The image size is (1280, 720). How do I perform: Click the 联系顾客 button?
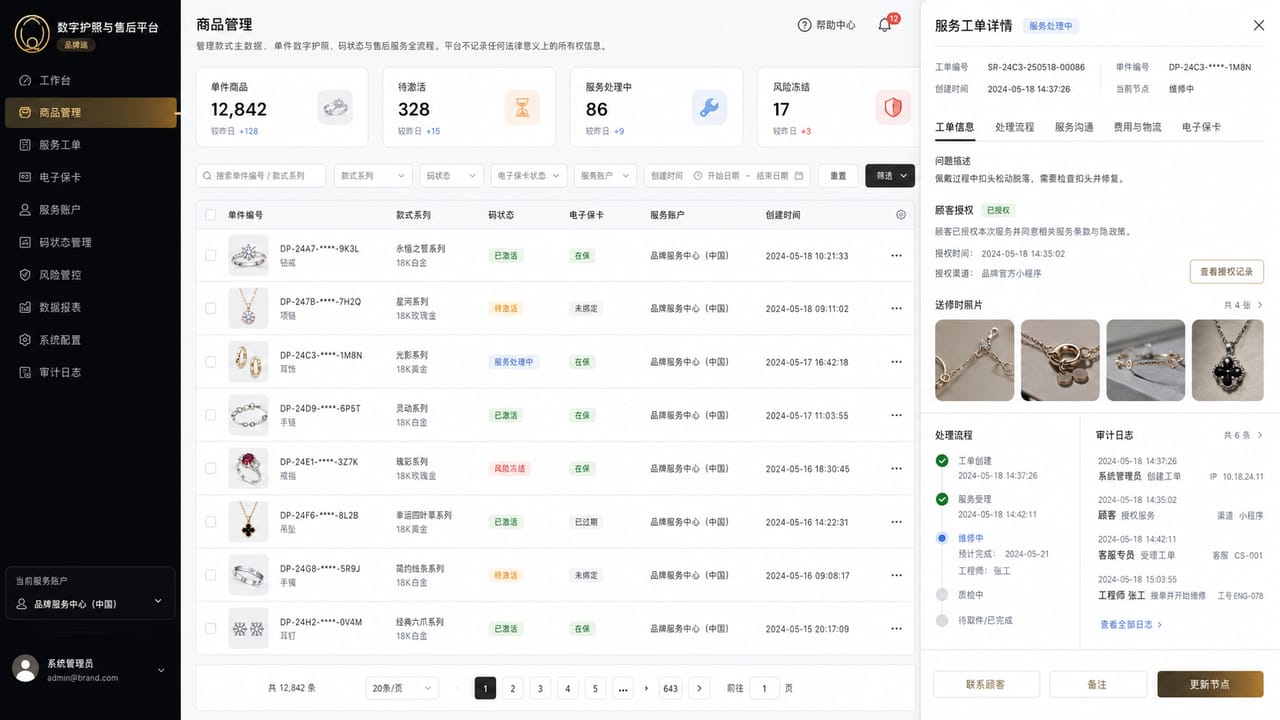pos(985,684)
